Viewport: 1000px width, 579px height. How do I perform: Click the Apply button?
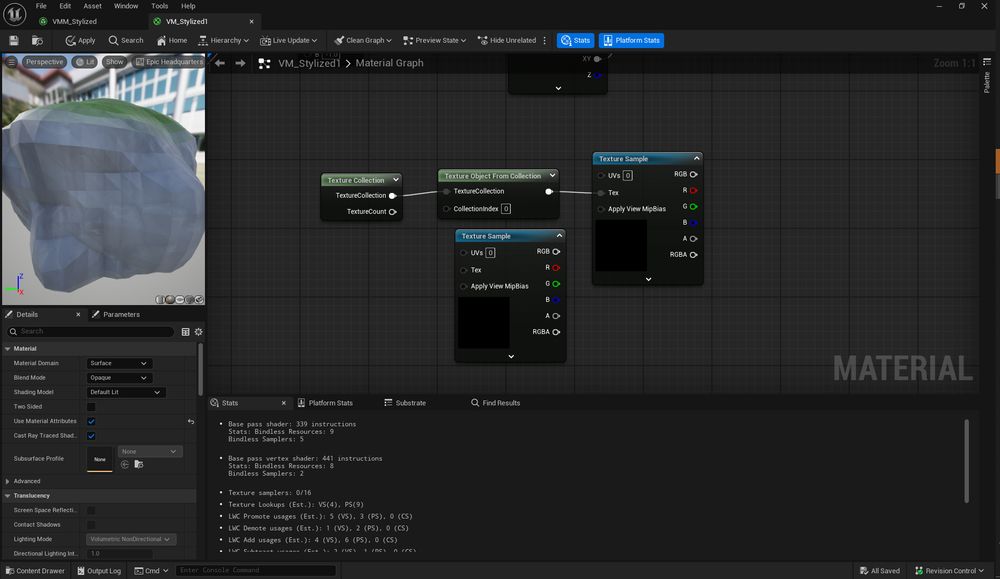[80, 40]
